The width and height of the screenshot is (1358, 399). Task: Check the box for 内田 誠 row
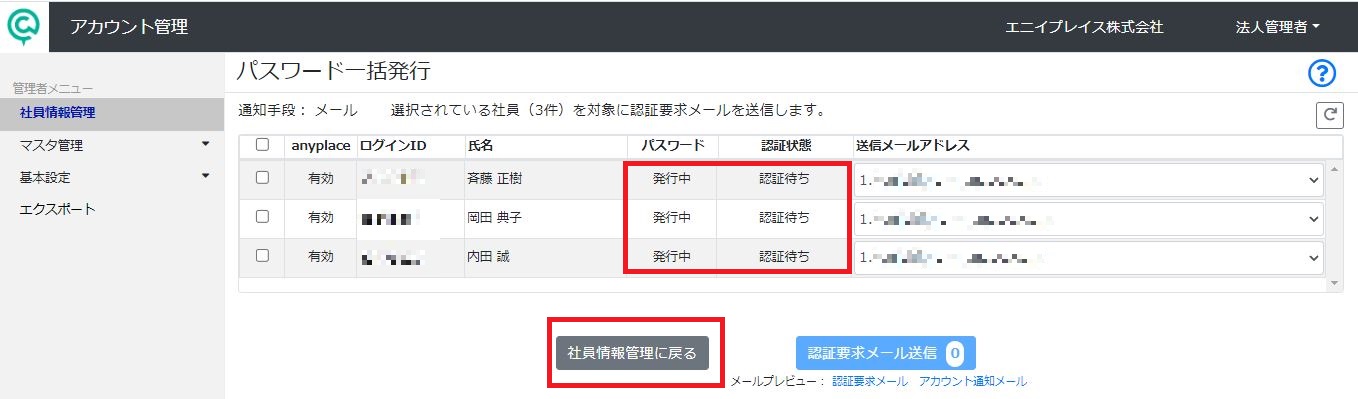262,255
